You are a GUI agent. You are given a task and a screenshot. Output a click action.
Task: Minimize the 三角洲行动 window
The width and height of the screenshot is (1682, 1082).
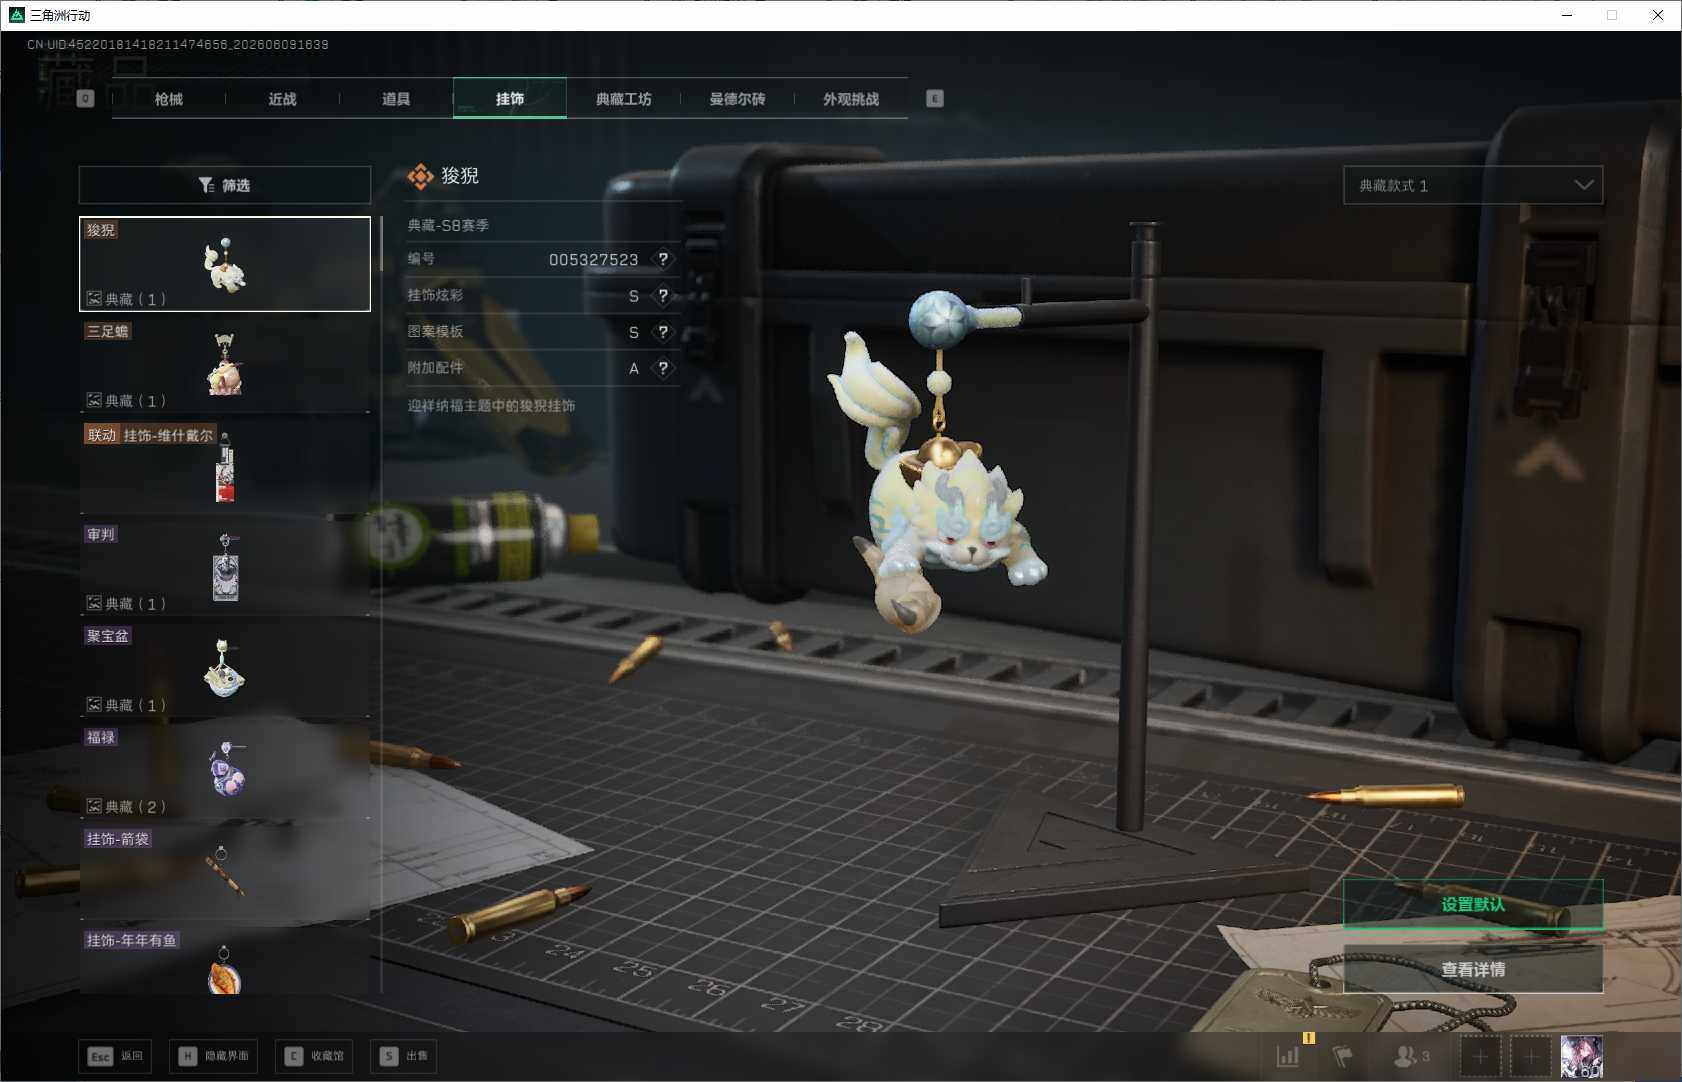click(1567, 15)
